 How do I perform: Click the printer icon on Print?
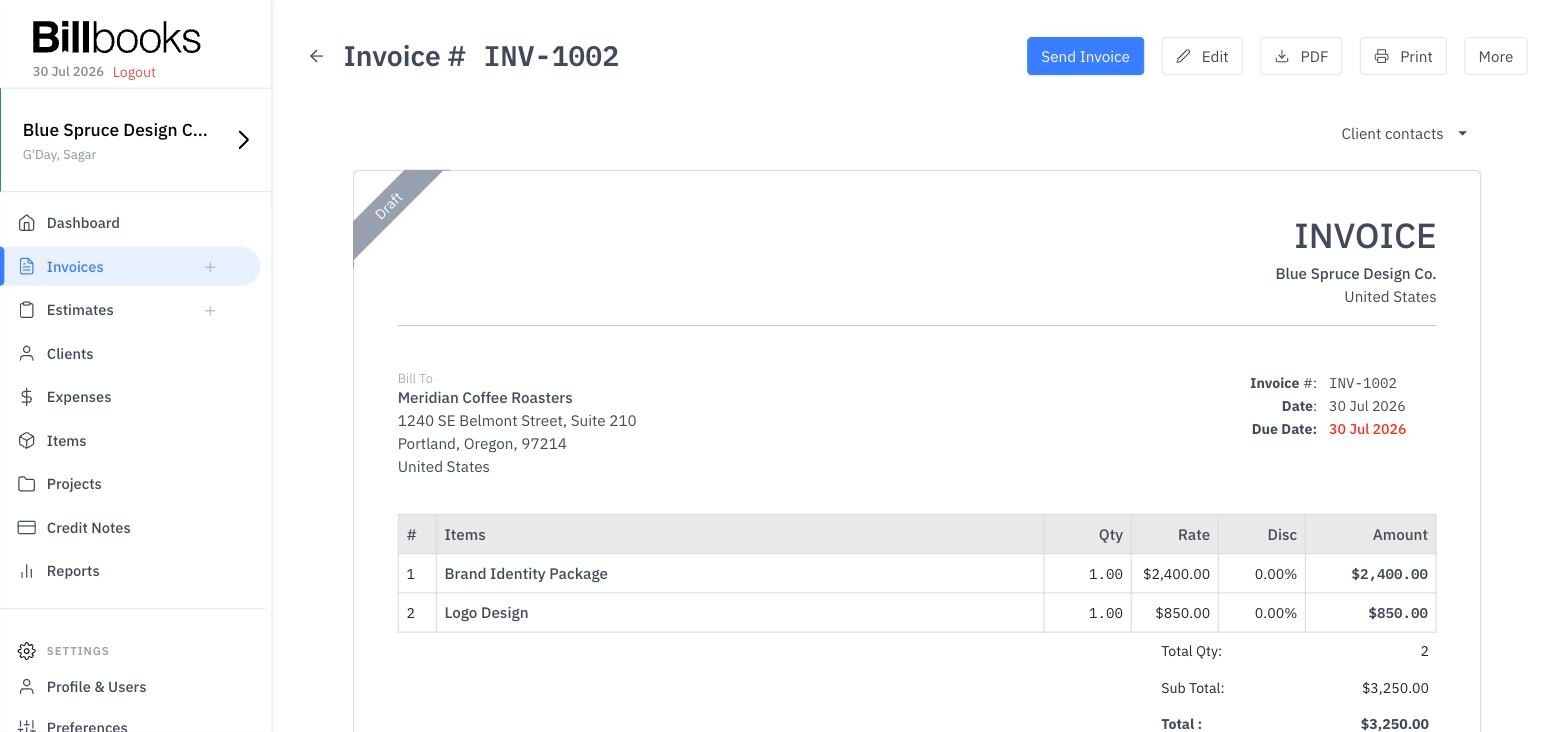click(x=1381, y=57)
